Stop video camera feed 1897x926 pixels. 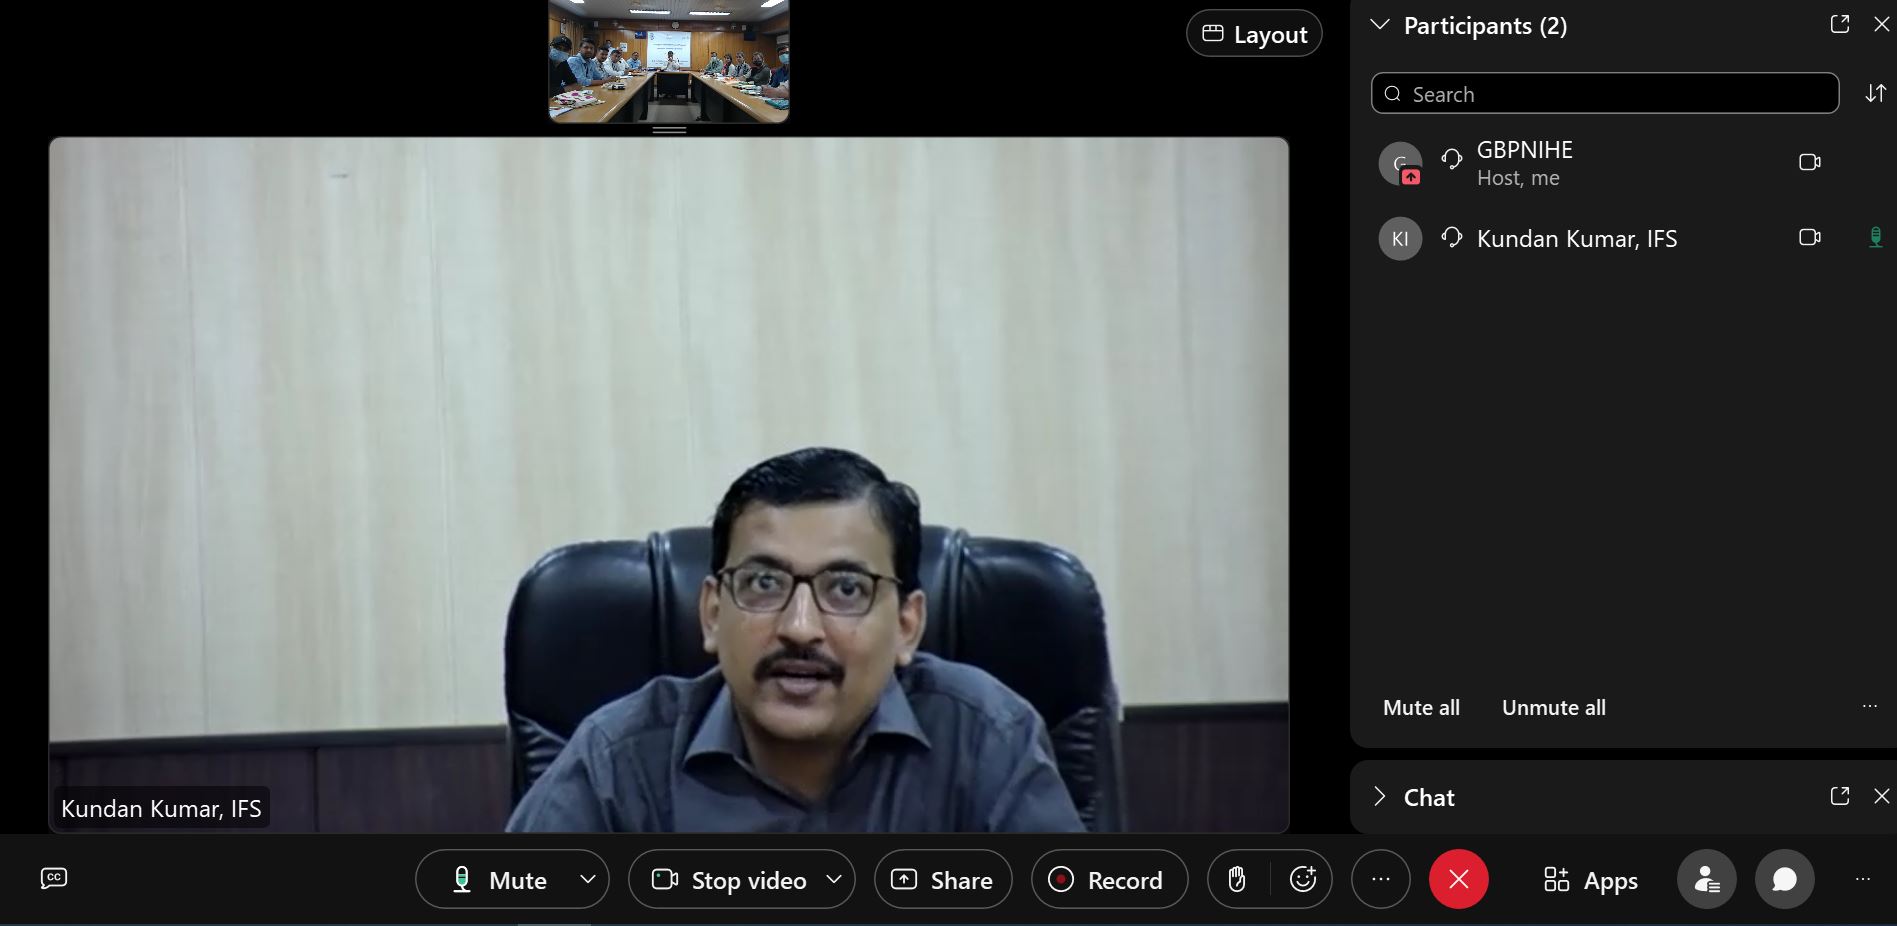point(730,880)
